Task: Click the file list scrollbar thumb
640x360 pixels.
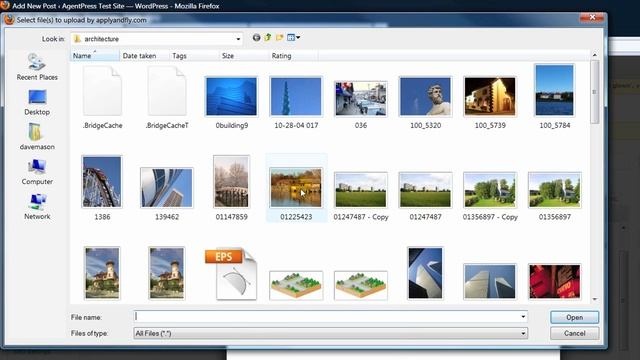Action: click(x=594, y=92)
